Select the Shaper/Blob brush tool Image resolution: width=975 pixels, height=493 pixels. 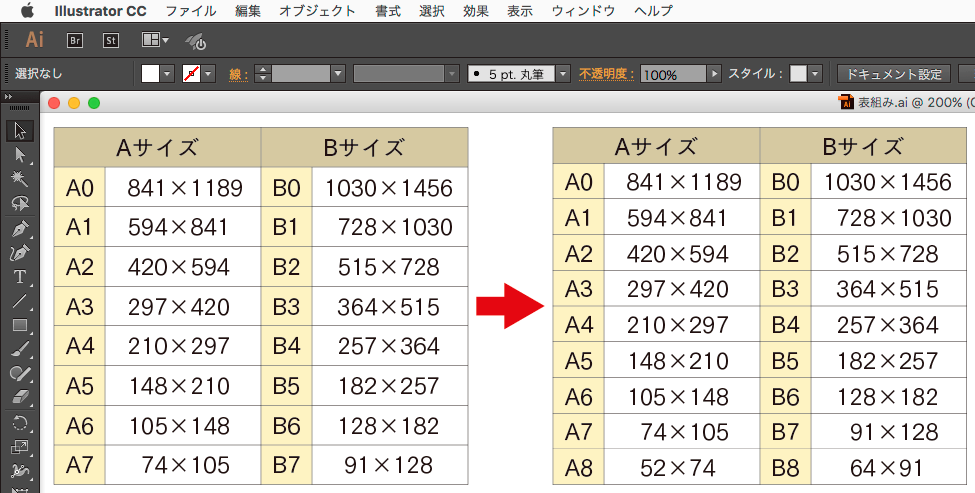pyautogui.click(x=20, y=374)
